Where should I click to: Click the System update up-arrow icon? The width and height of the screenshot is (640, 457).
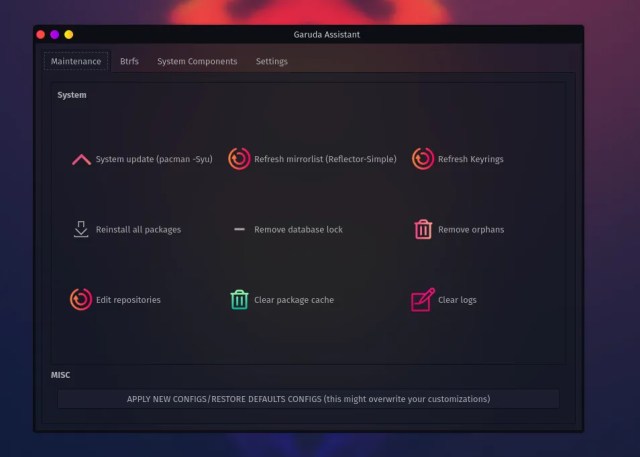pyautogui.click(x=81, y=160)
